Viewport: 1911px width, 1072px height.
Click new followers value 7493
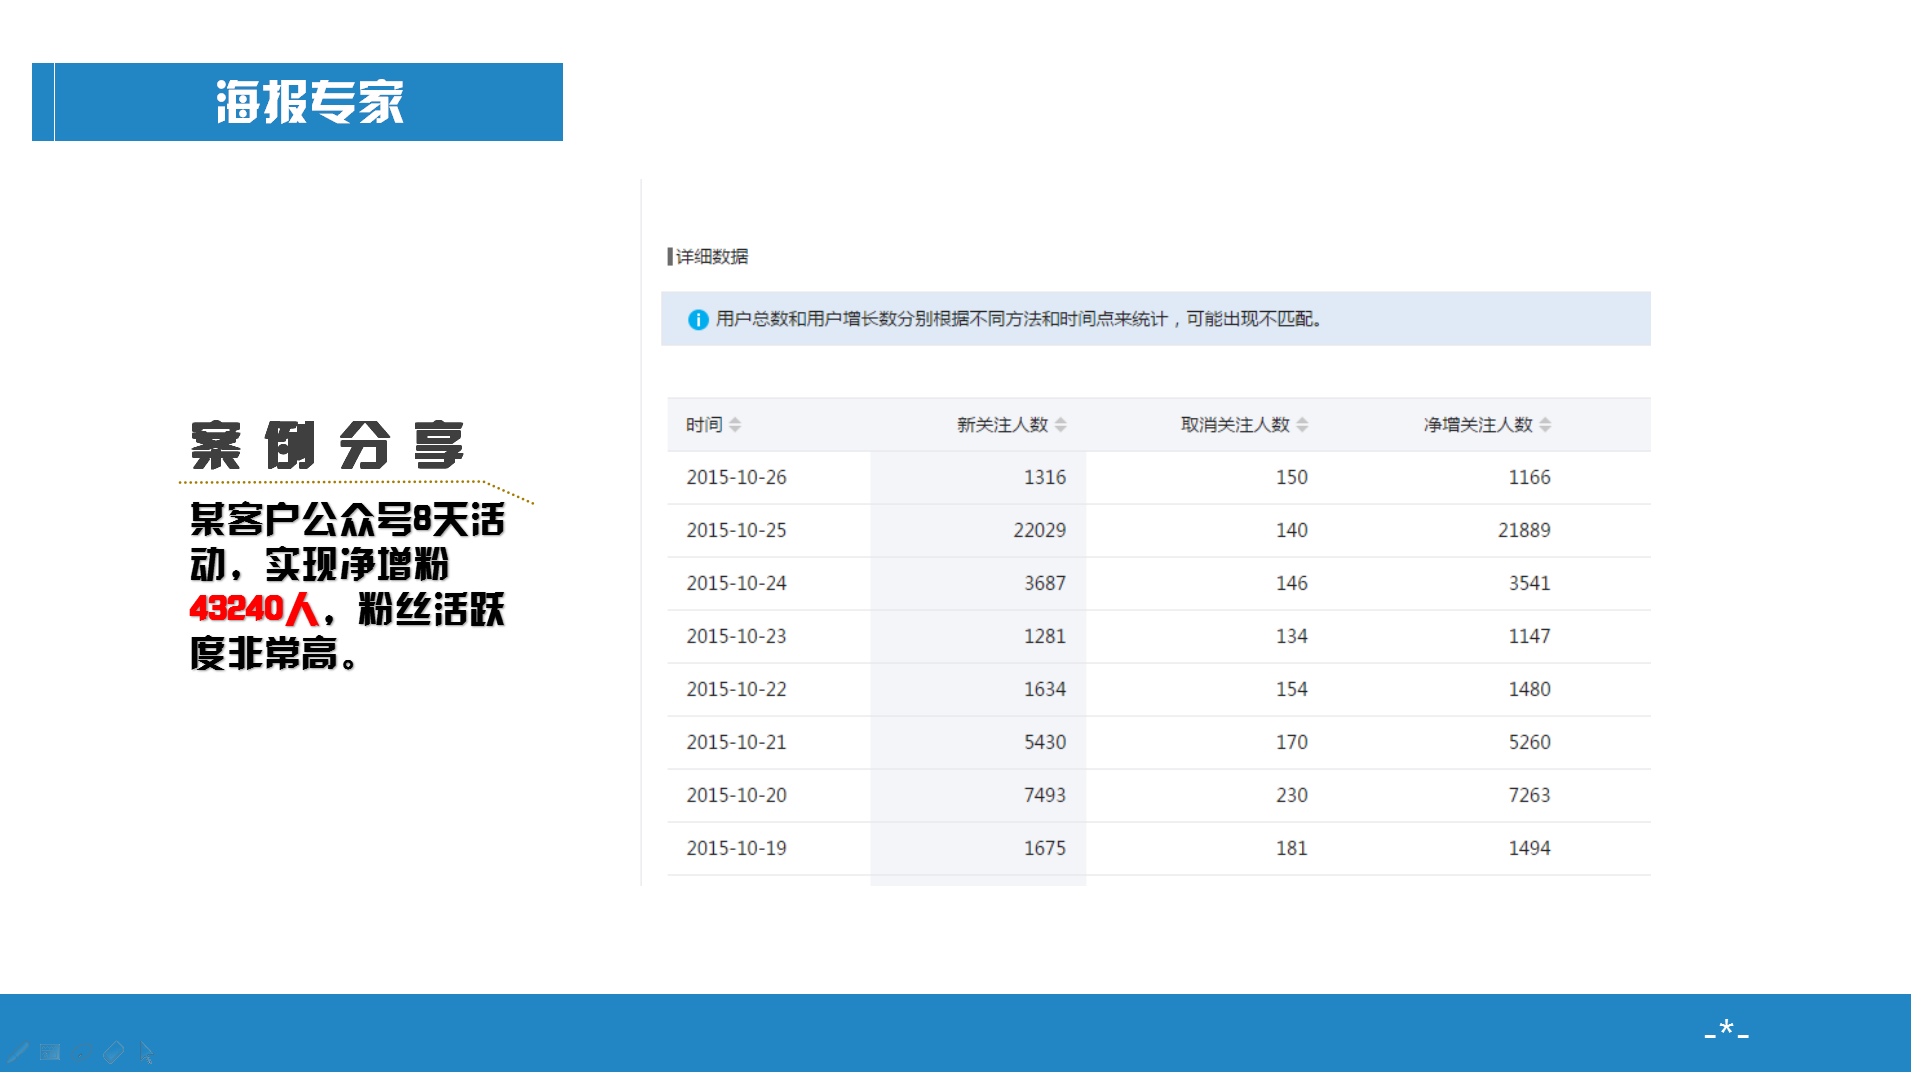click(x=1045, y=796)
